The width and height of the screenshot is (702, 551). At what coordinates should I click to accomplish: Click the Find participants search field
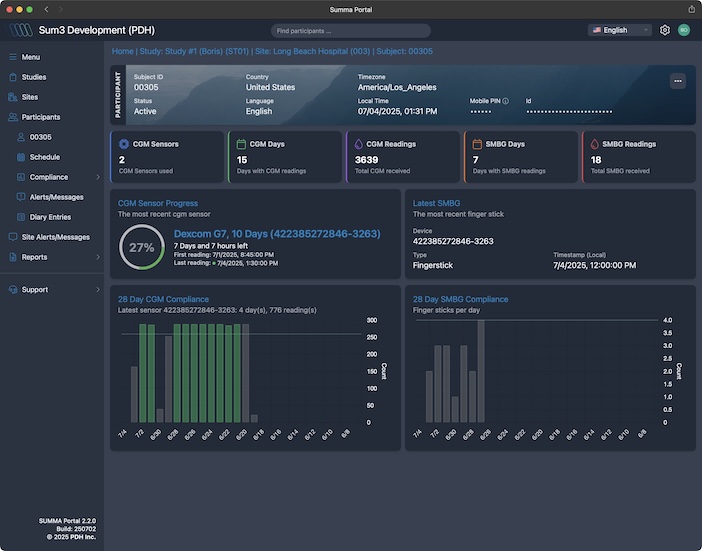[x=350, y=31]
